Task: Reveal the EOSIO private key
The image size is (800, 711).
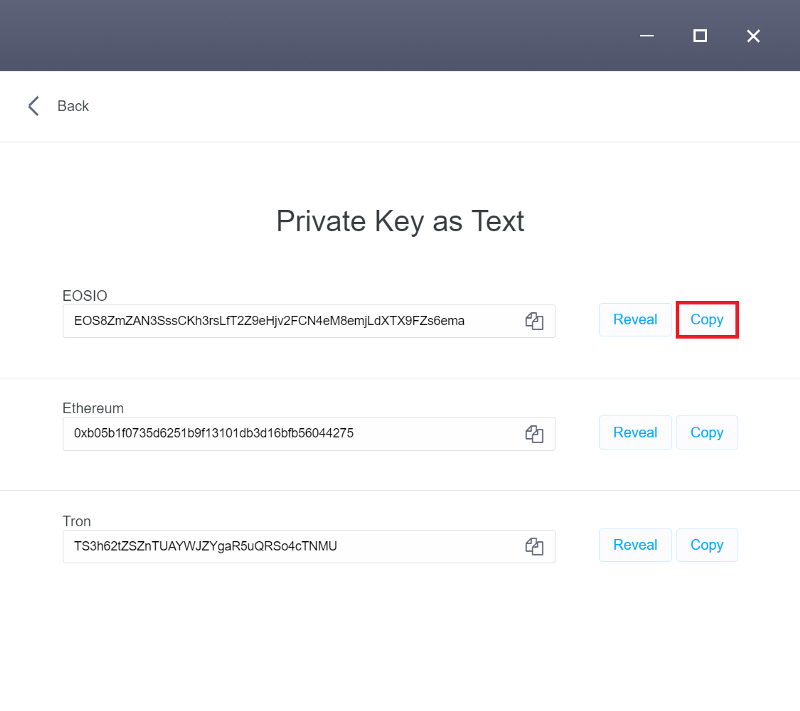Action: click(635, 320)
